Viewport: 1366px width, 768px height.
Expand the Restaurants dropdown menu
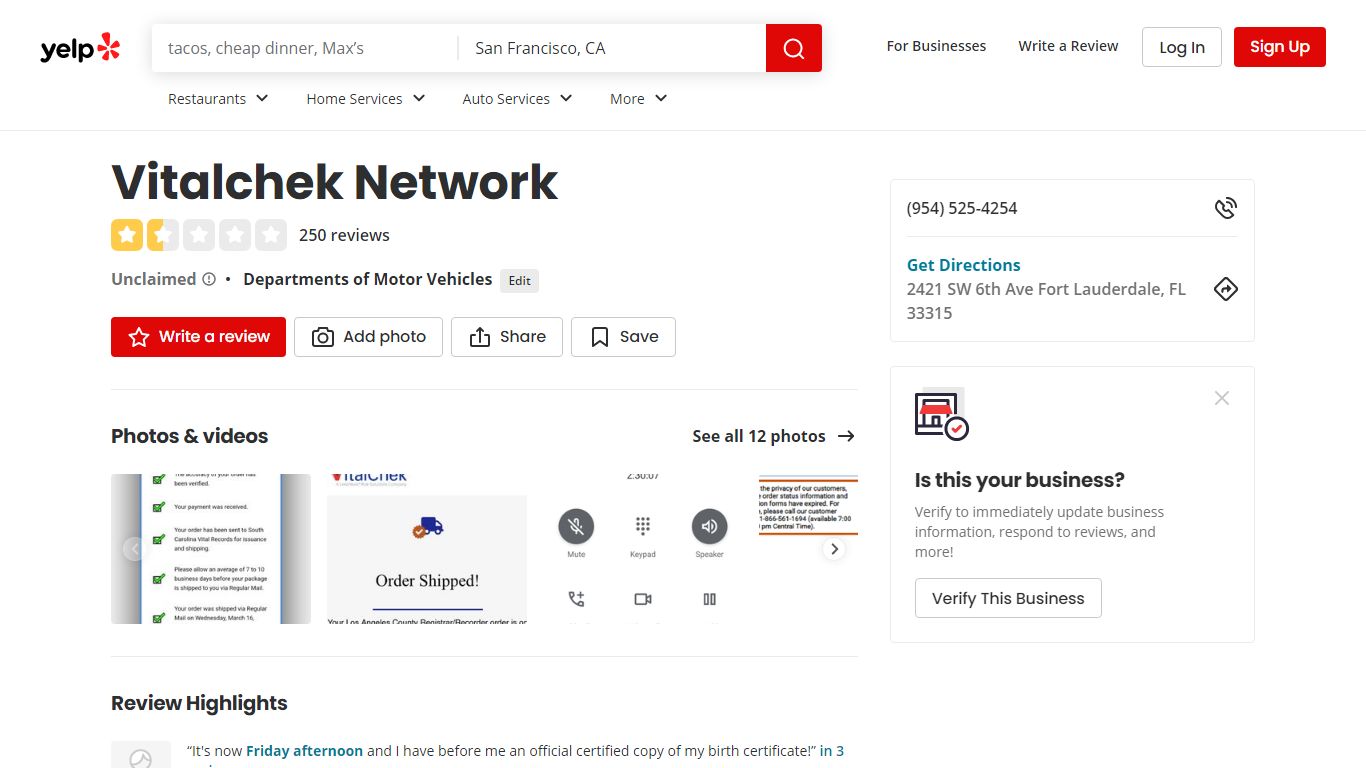pyautogui.click(x=218, y=98)
